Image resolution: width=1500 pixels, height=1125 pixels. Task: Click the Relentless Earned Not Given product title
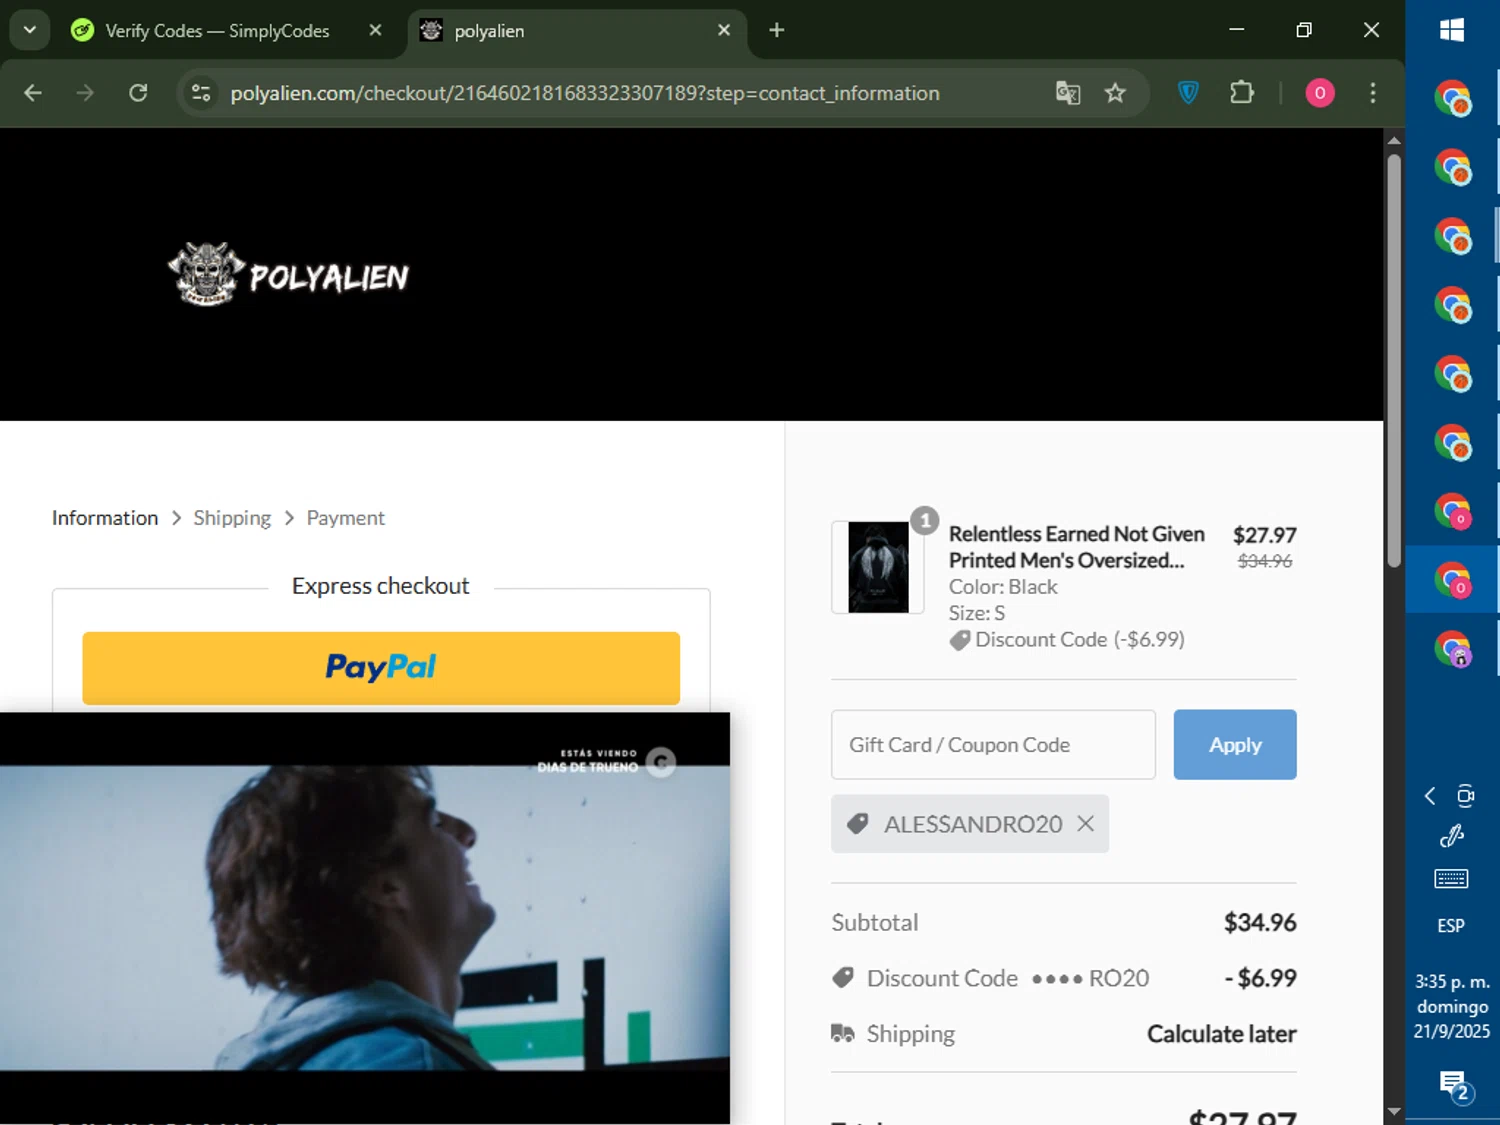[1076, 547]
